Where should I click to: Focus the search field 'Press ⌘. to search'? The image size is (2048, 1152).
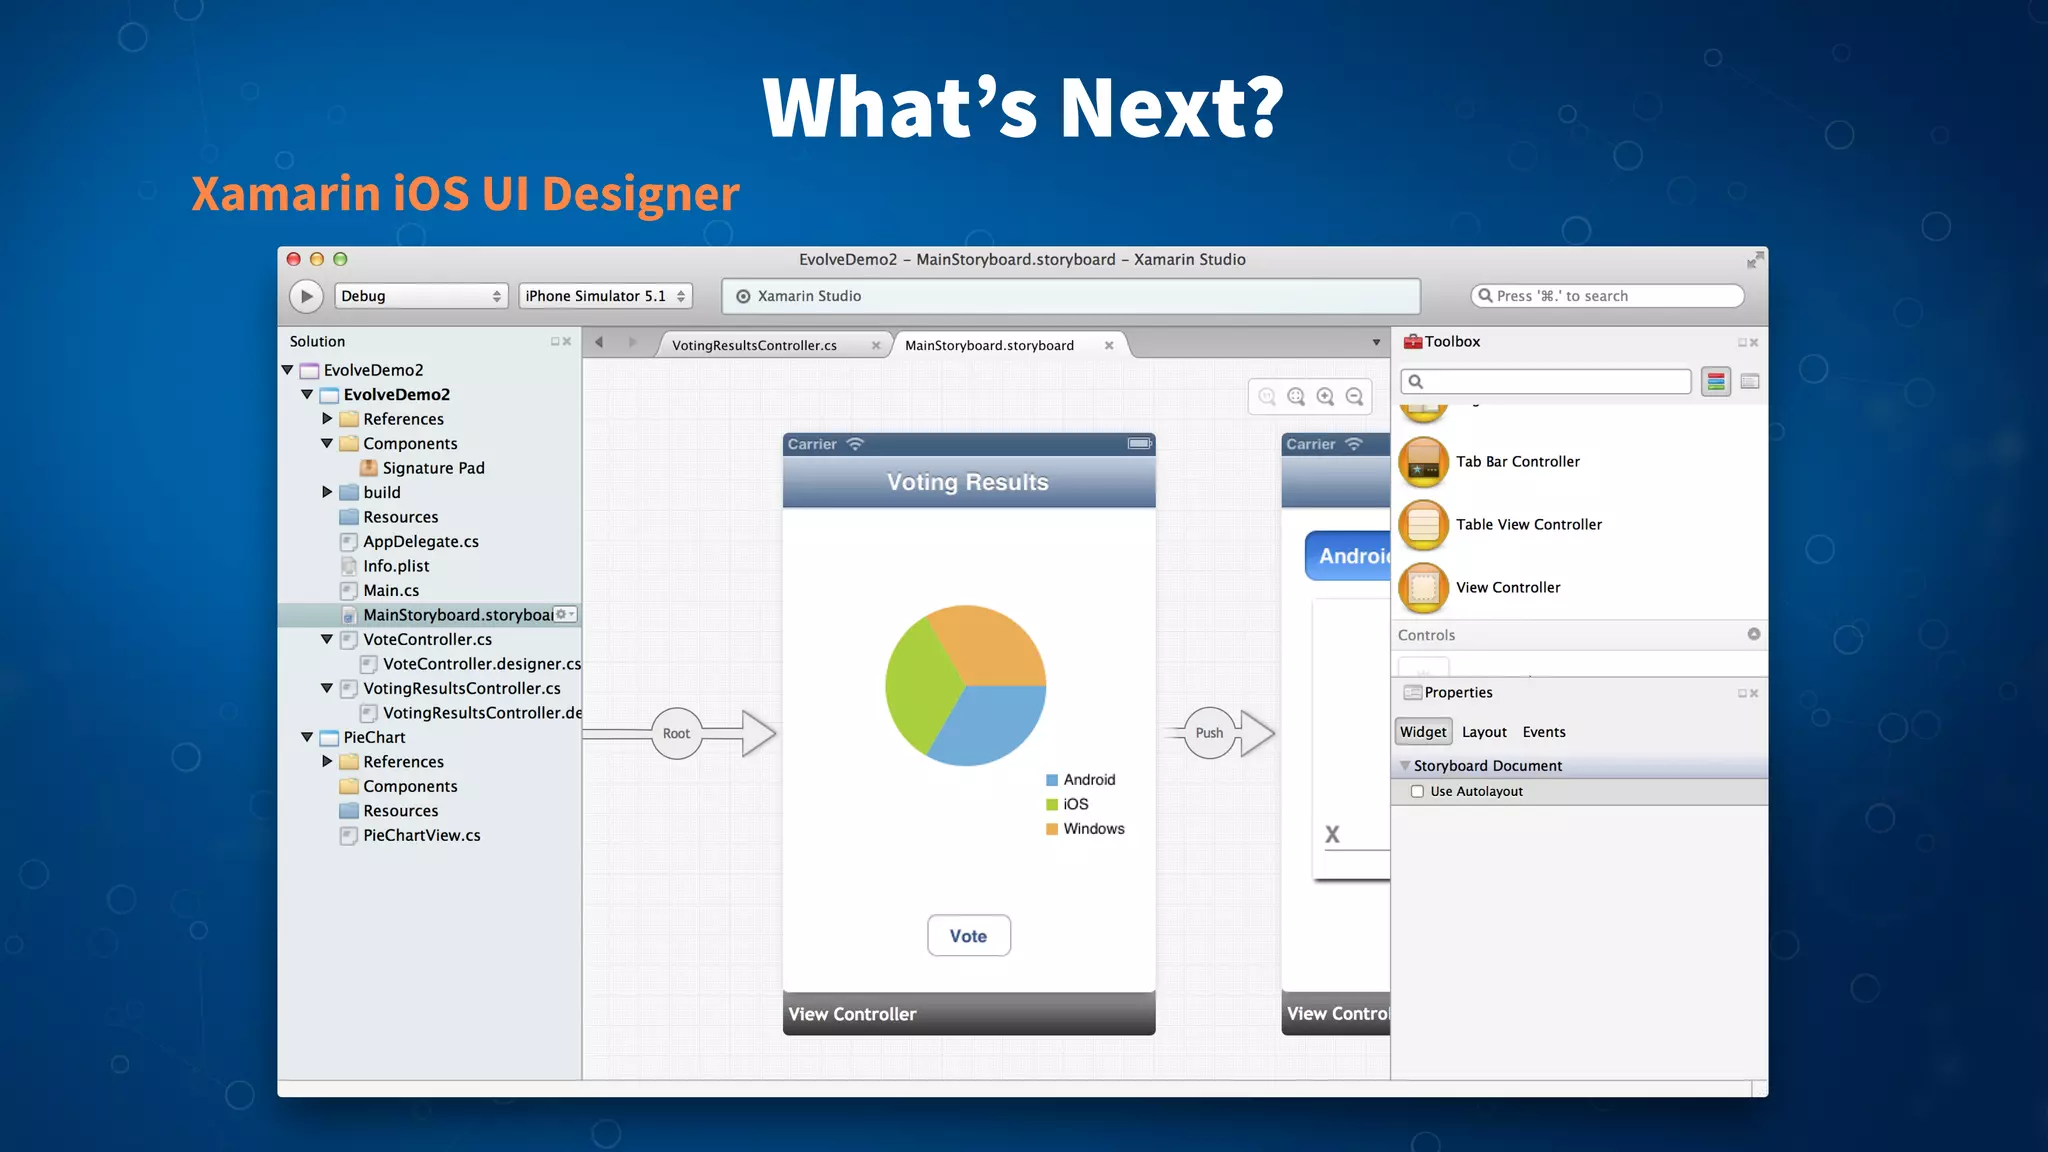(x=1607, y=296)
